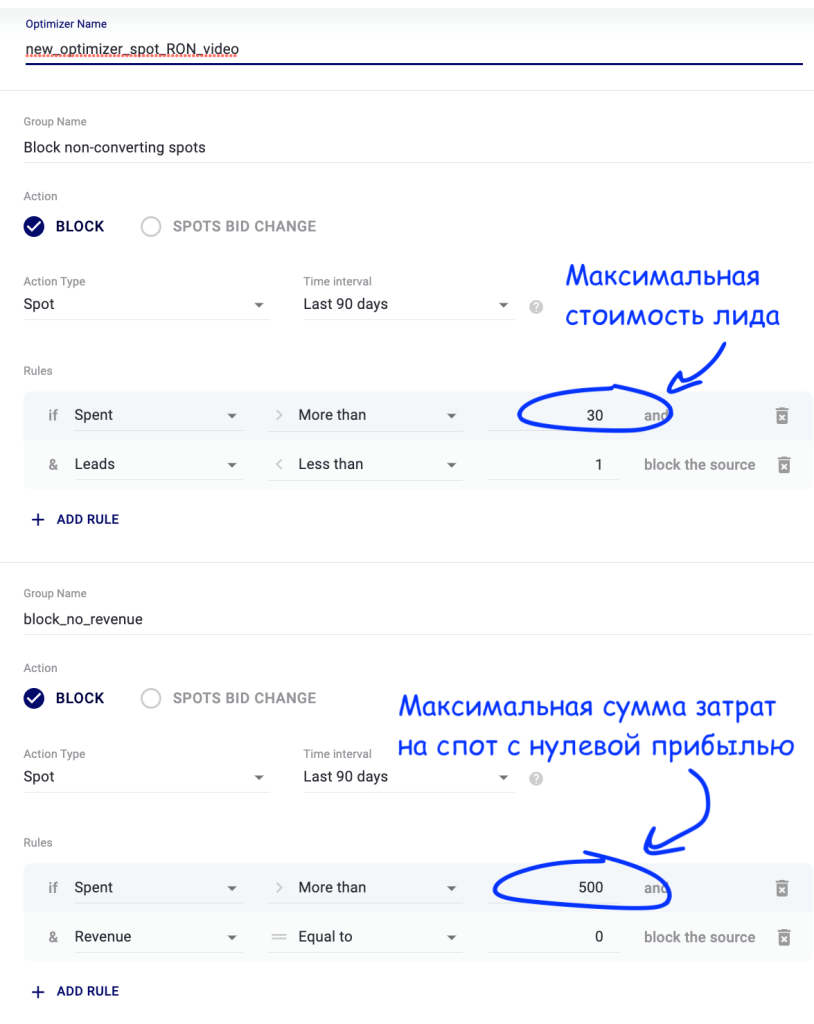Delete the Spent More than 500 rule
Image resolution: width=814 pixels, height=1024 pixels.
click(x=784, y=887)
